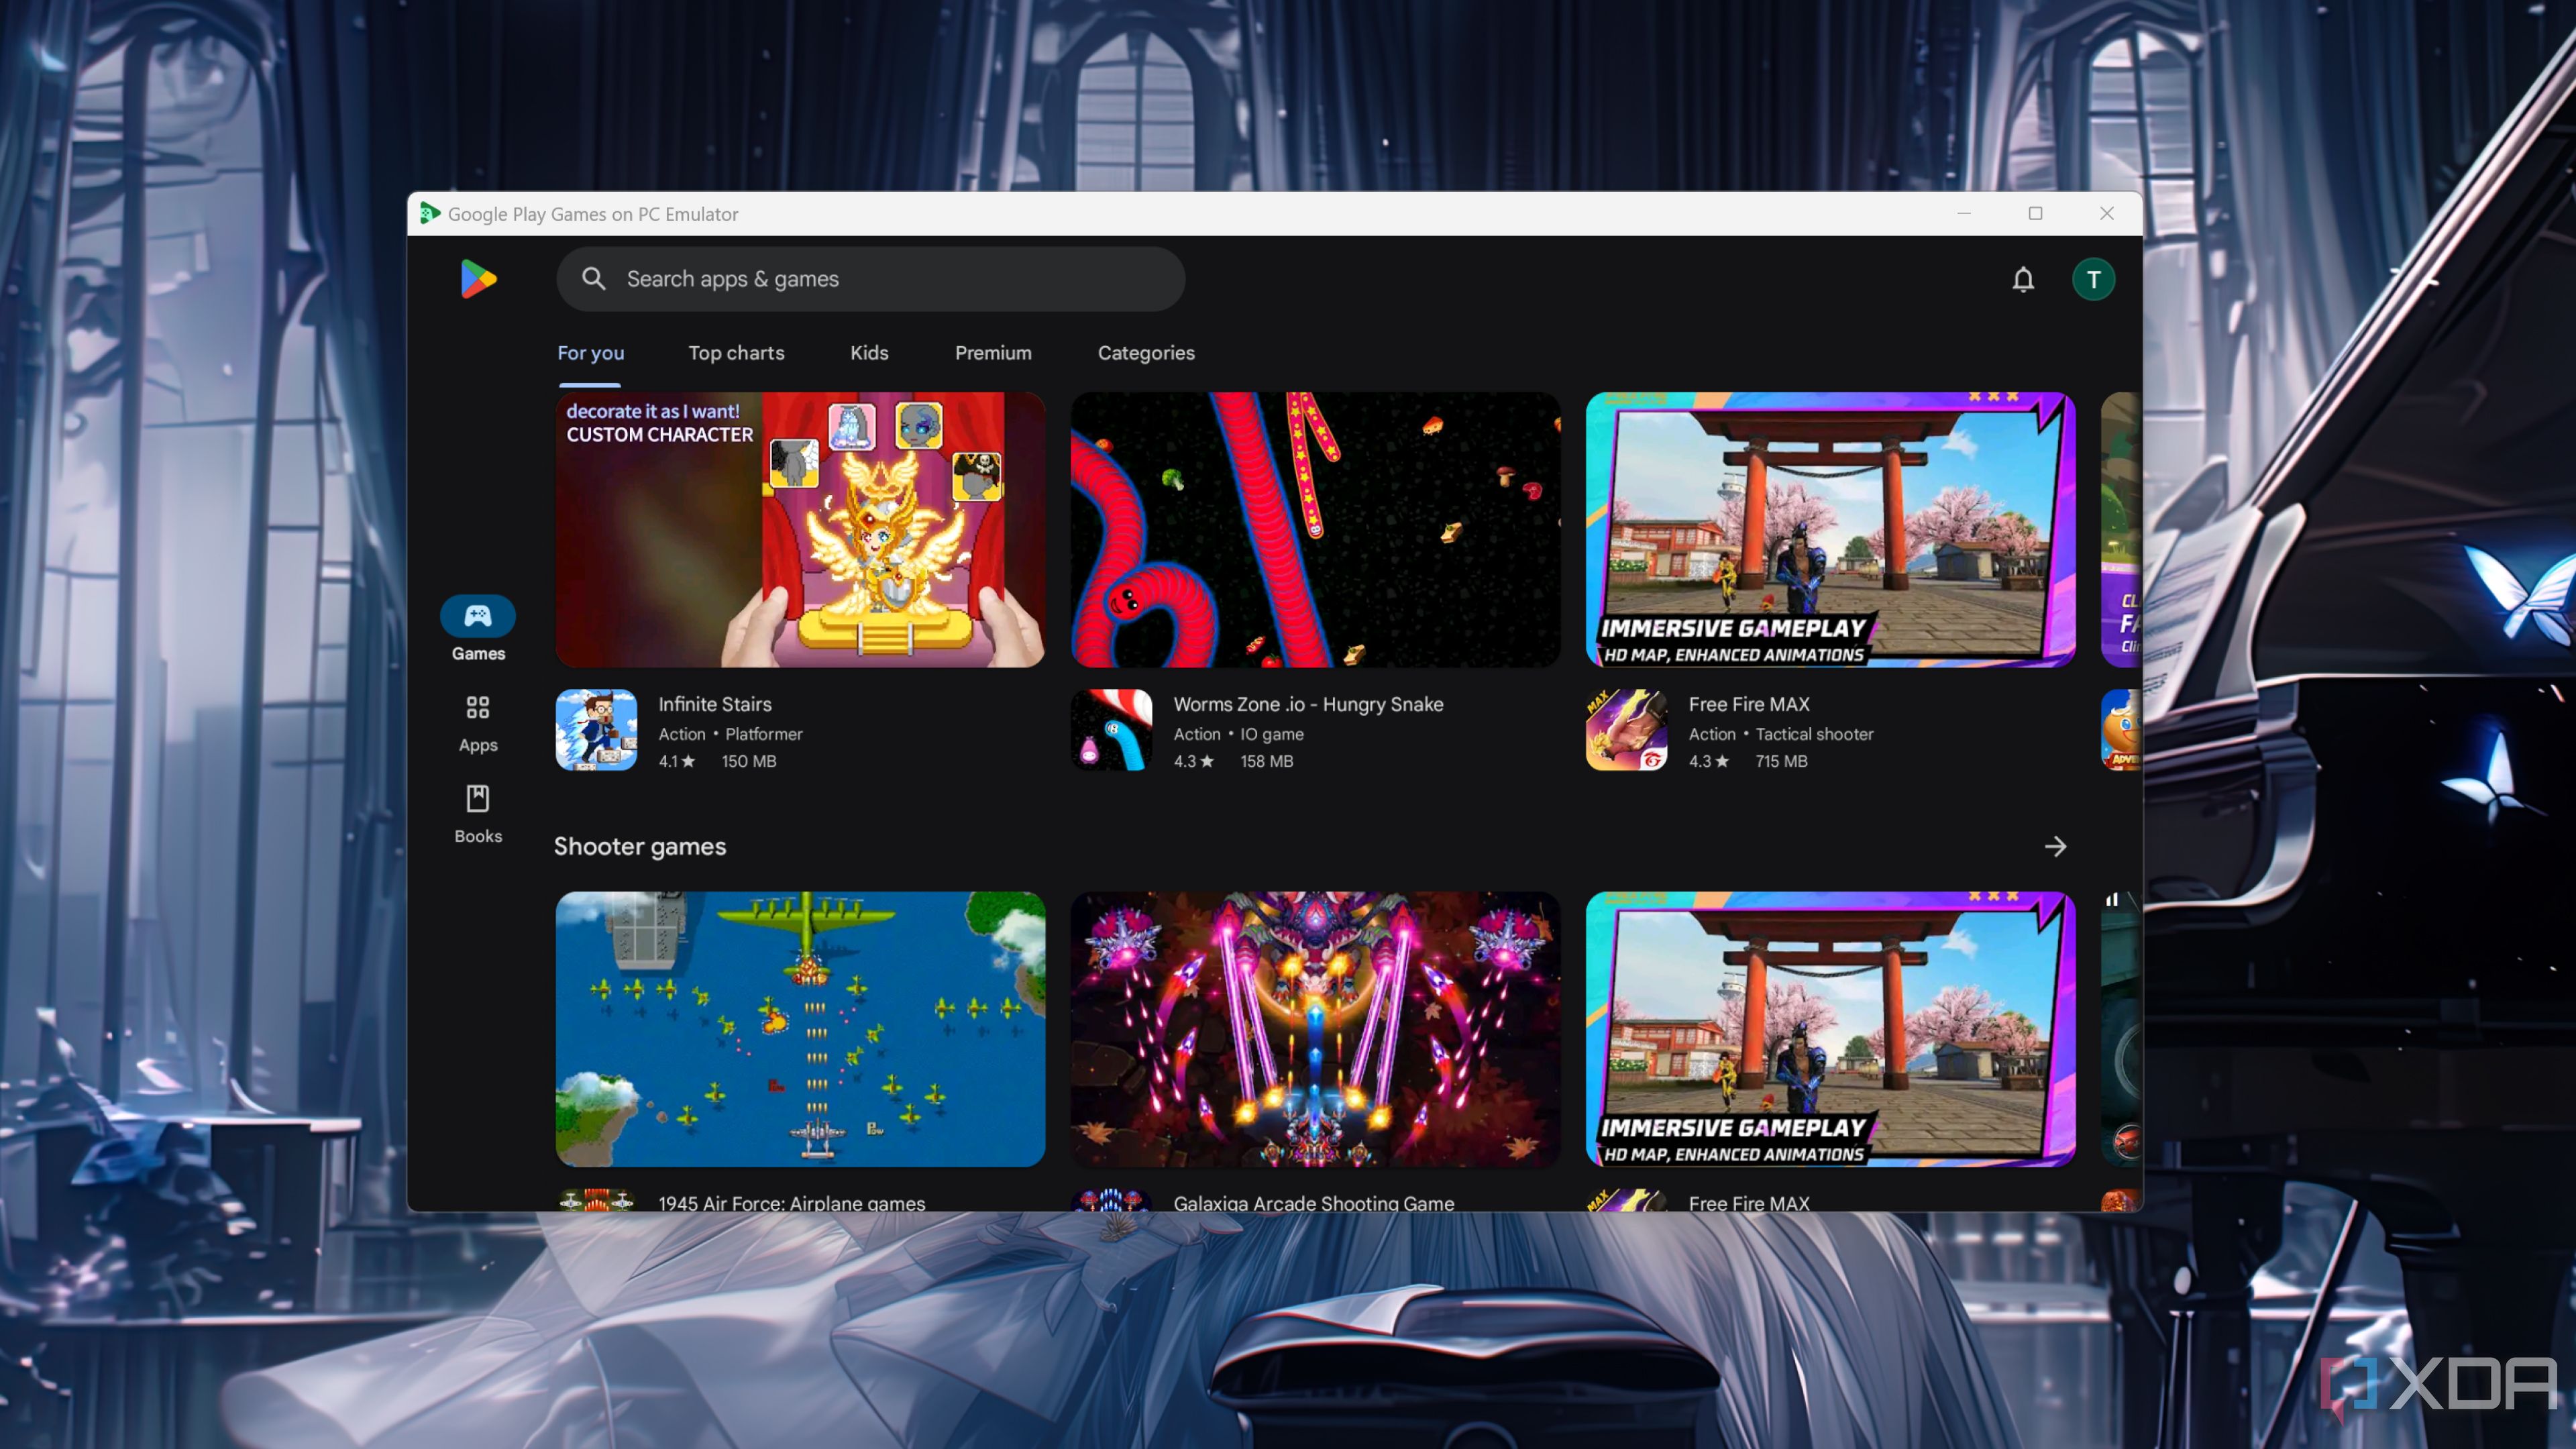Select the Top charts tab
Screen dimensions: 2576x1449
pos(736,352)
